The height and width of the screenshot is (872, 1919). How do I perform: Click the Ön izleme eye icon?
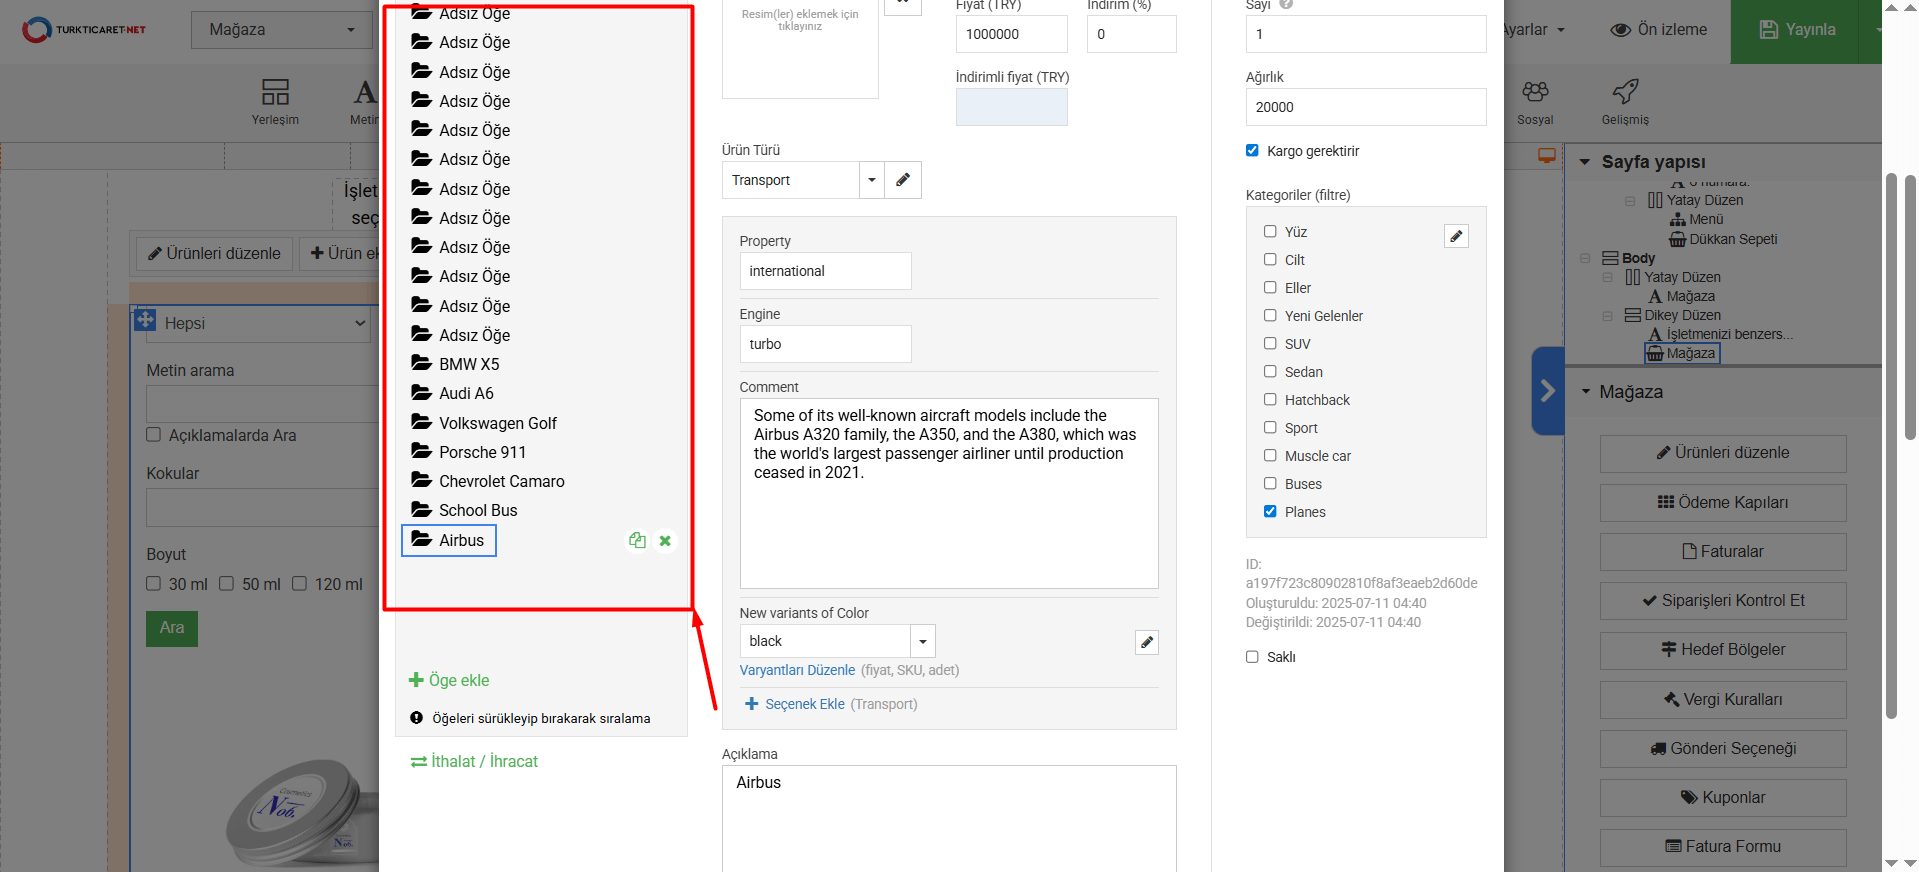[x=1621, y=30]
